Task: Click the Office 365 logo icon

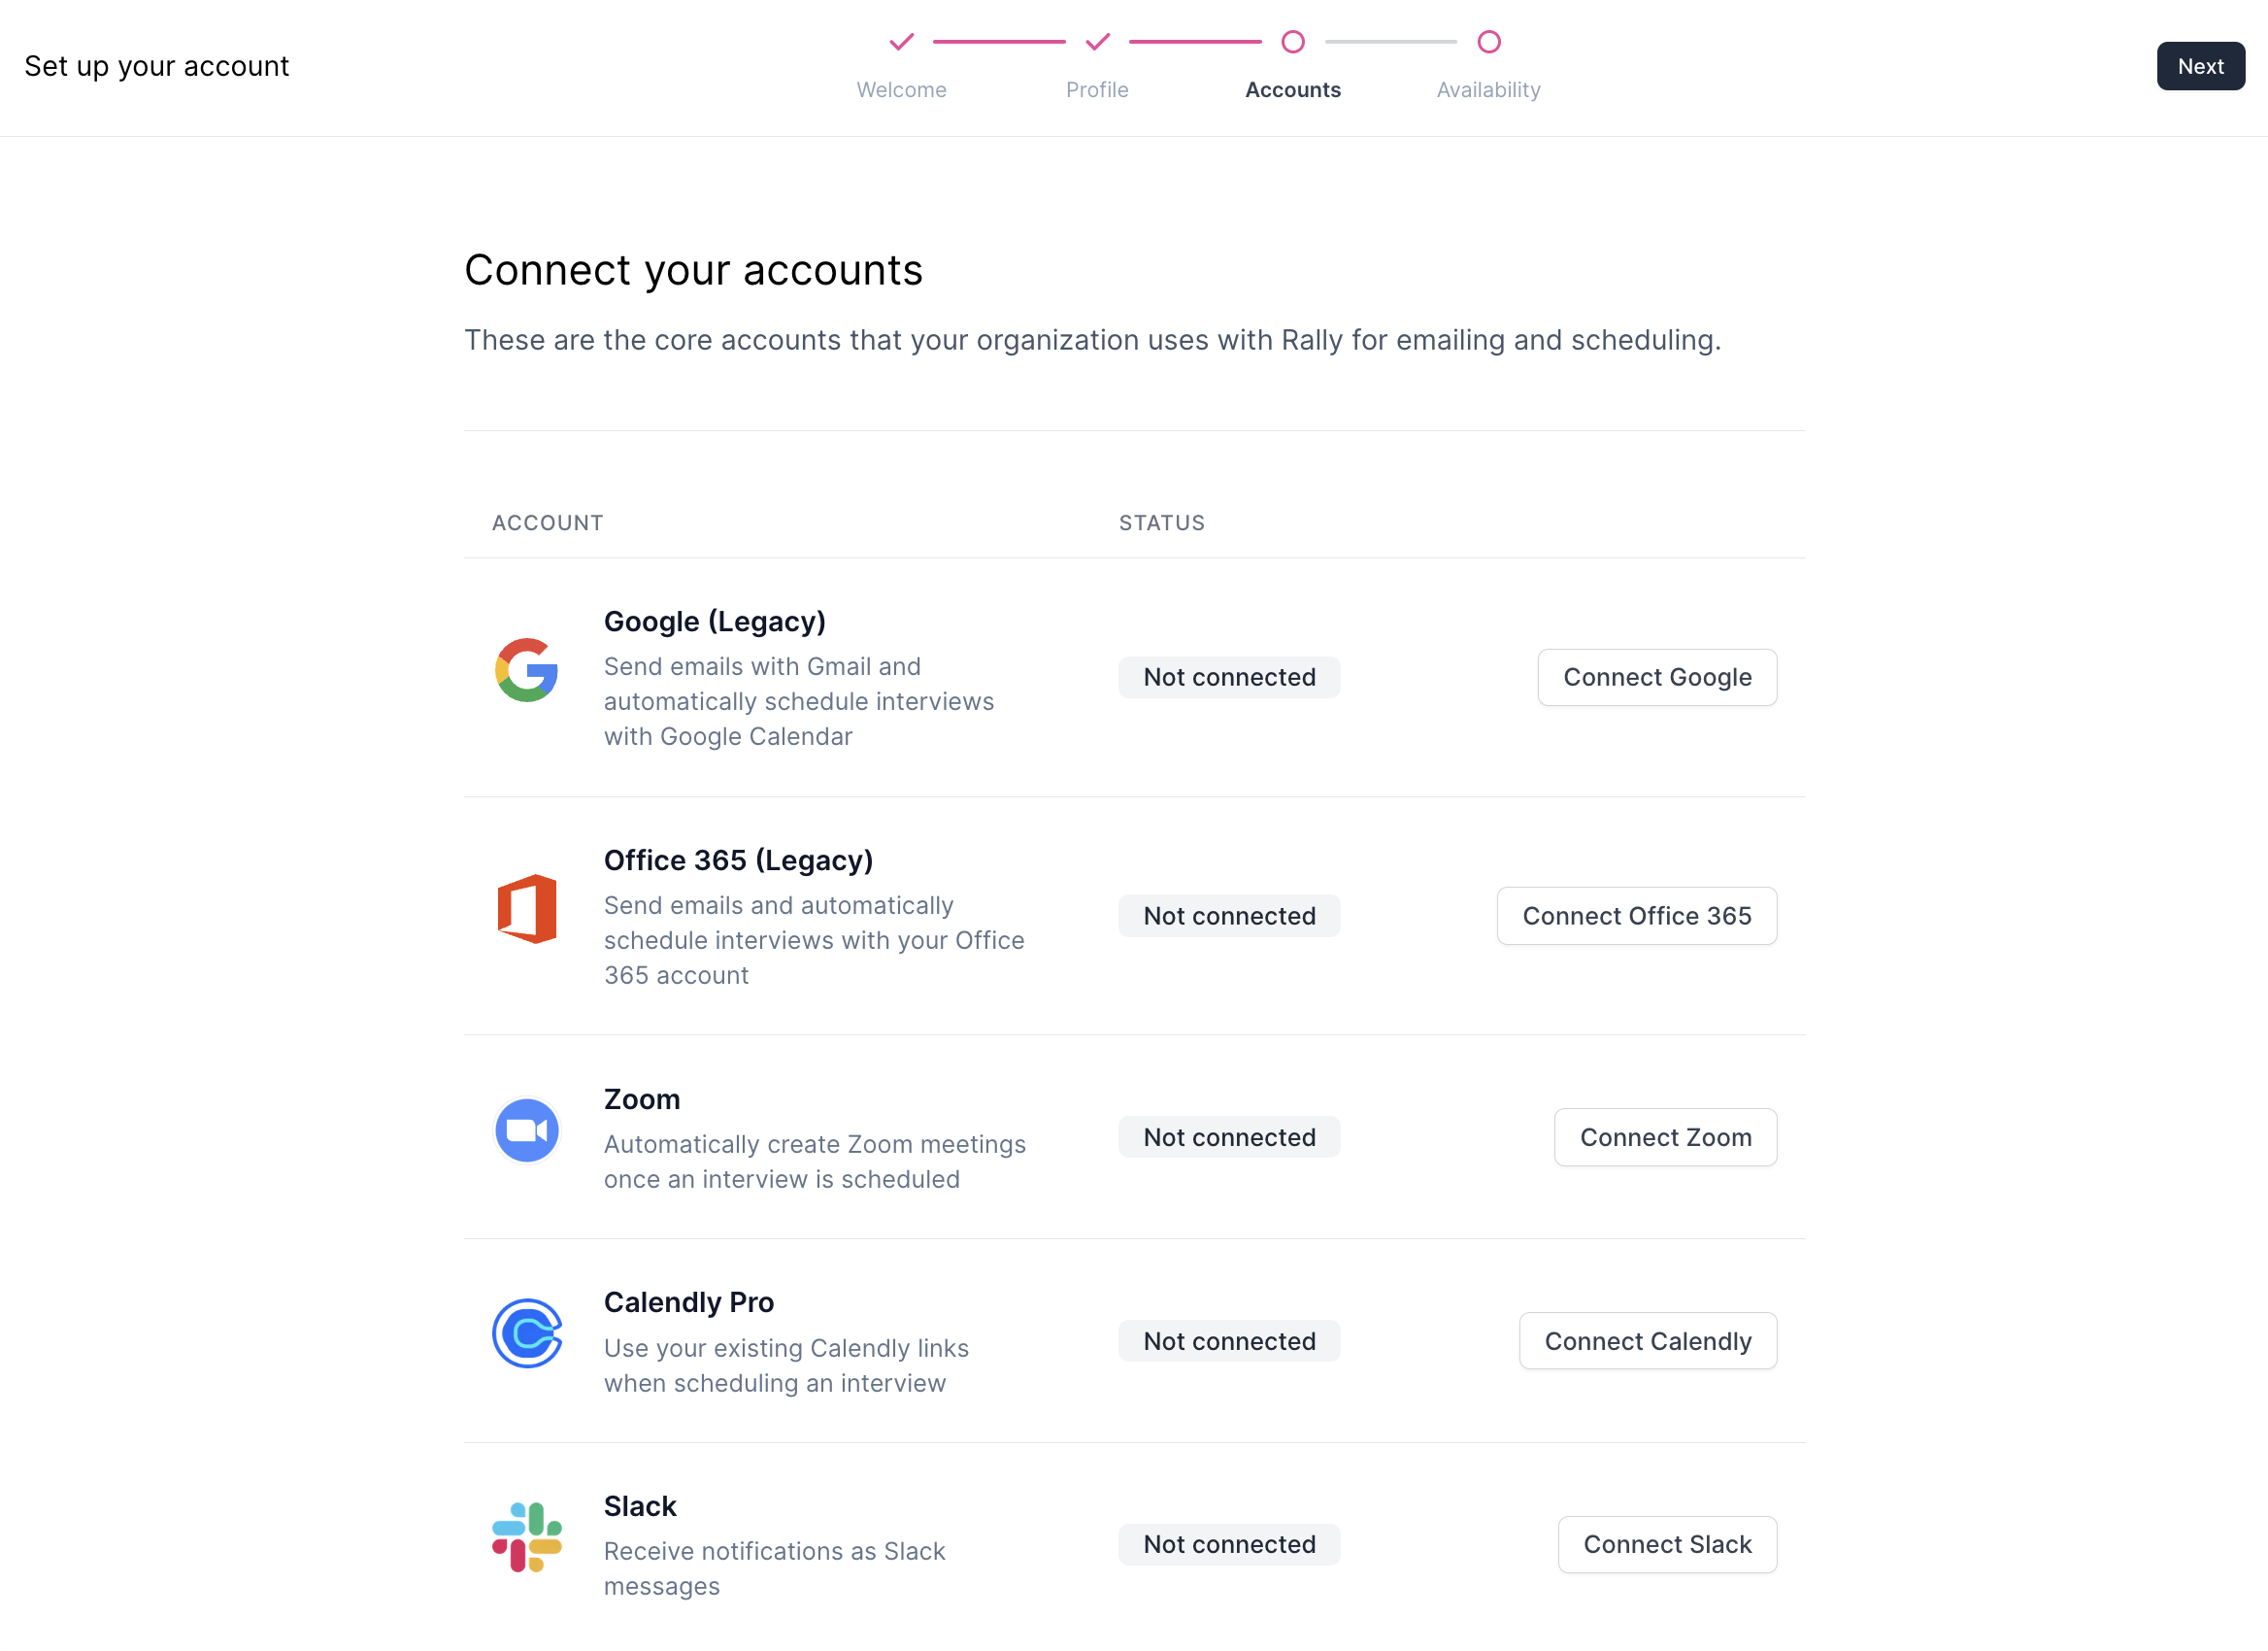Action: coord(526,908)
